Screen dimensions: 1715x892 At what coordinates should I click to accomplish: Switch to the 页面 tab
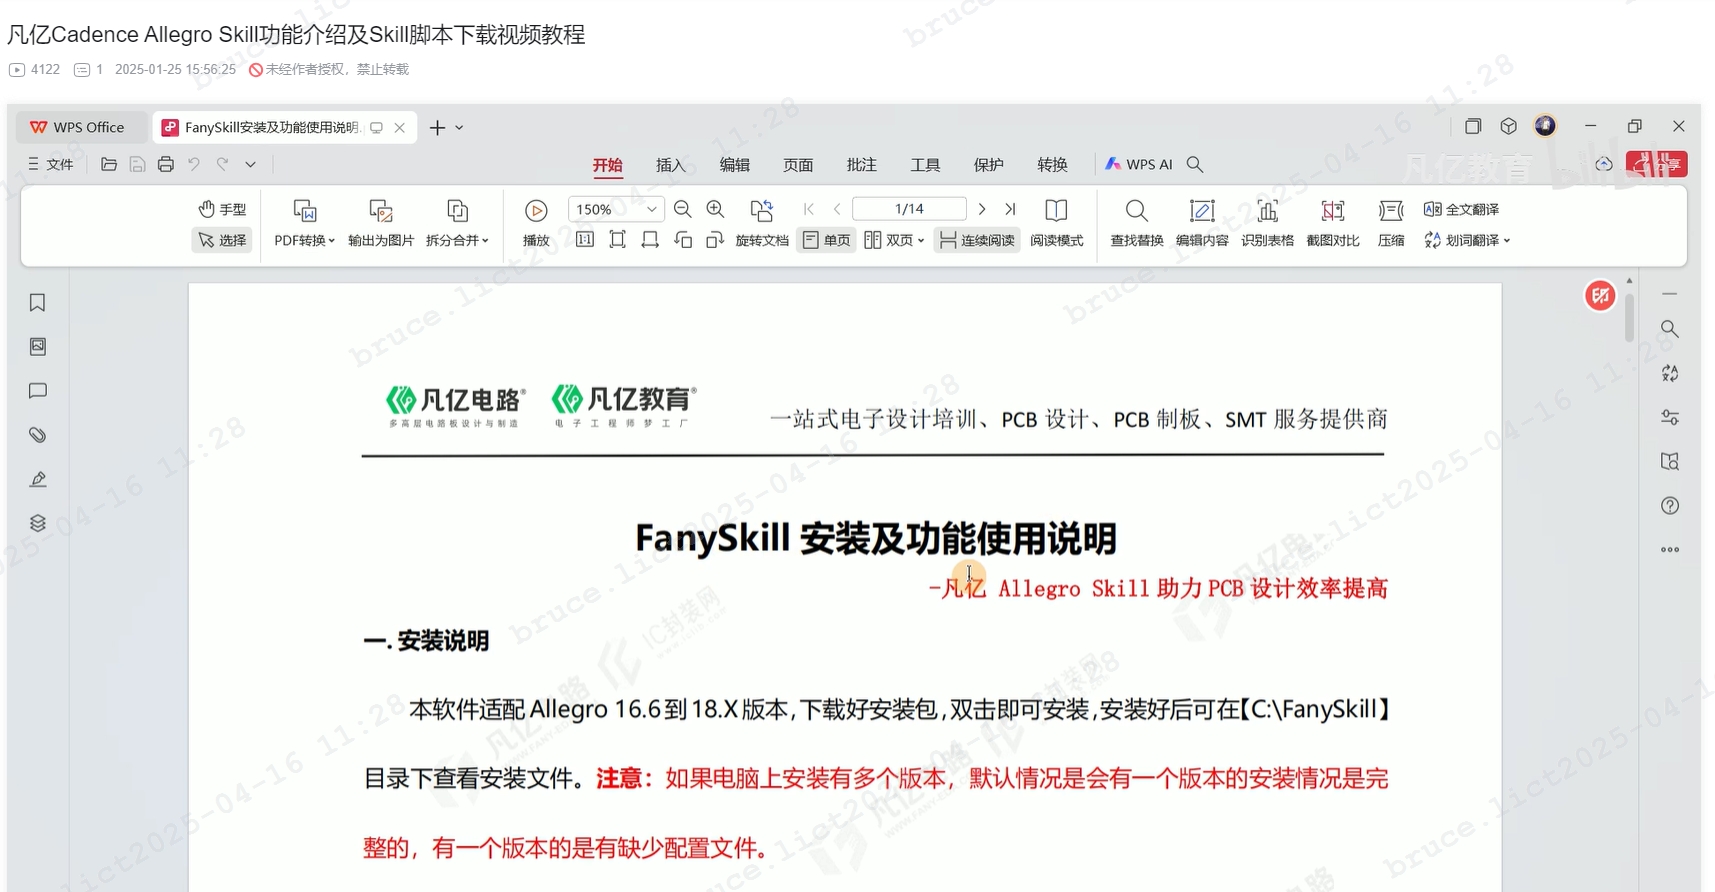798,165
